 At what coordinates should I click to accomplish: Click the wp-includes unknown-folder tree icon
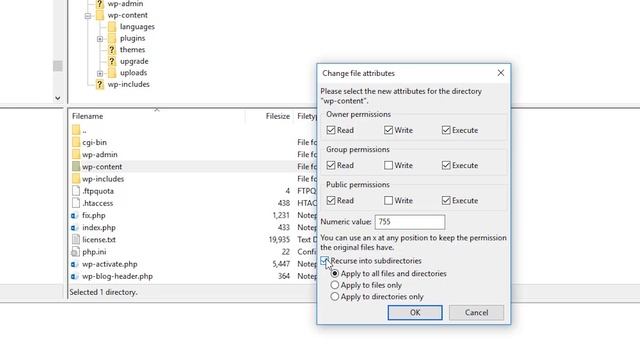click(100, 84)
